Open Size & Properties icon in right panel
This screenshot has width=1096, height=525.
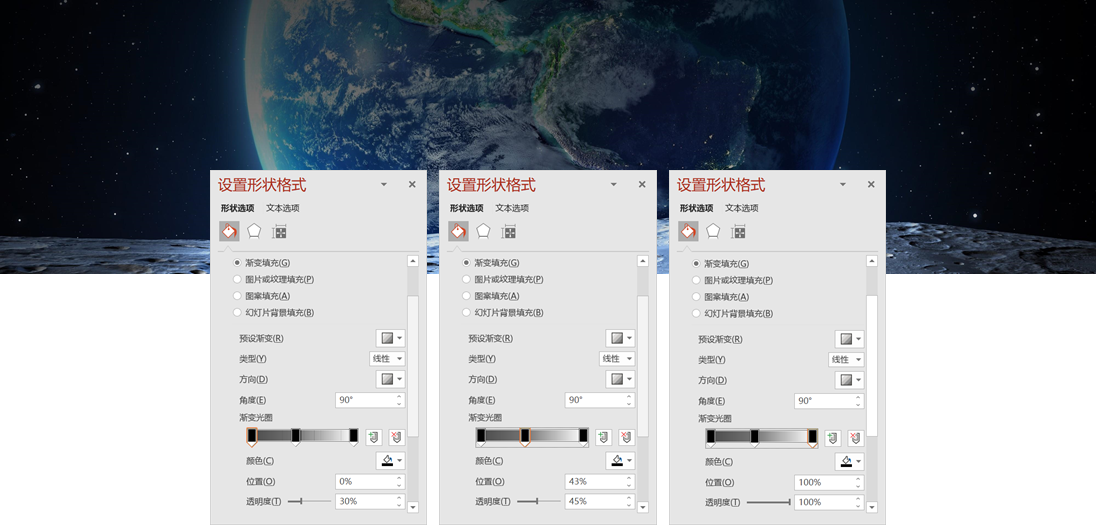coord(738,231)
